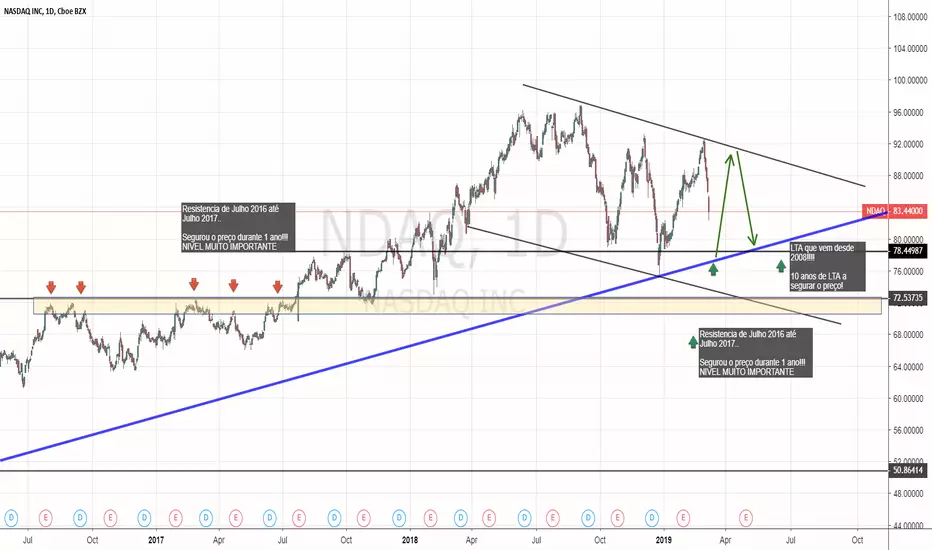The image size is (932, 550).
Task: Select the yellow shaded resistance zone rectangle
Action: click(458, 306)
